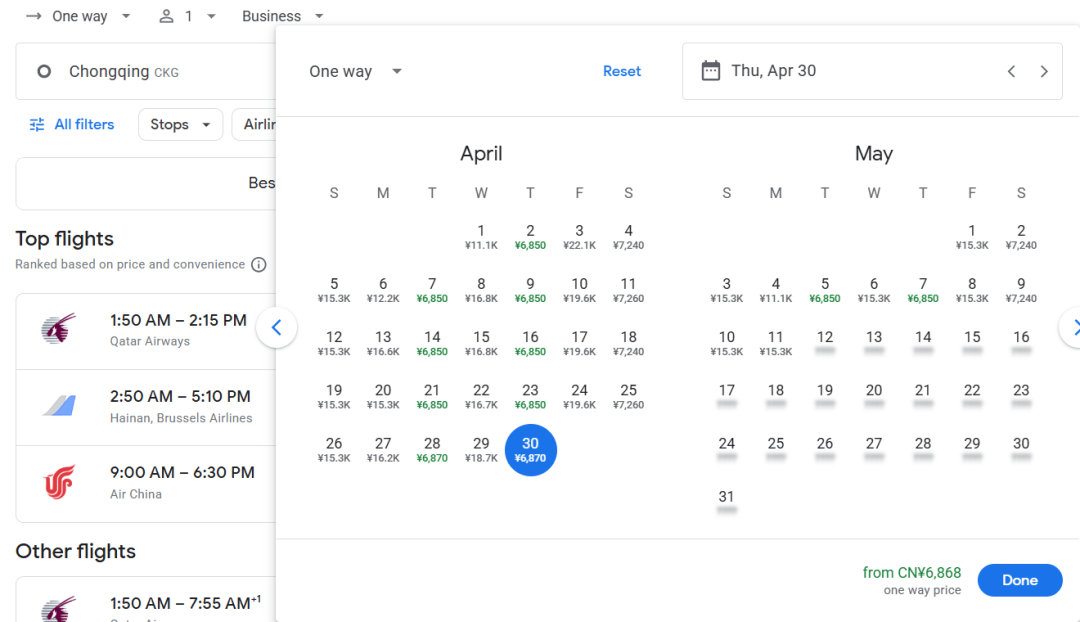Open the passenger count dropdown
This screenshot has height=622, width=1080.
pyautogui.click(x=187, y=16)
